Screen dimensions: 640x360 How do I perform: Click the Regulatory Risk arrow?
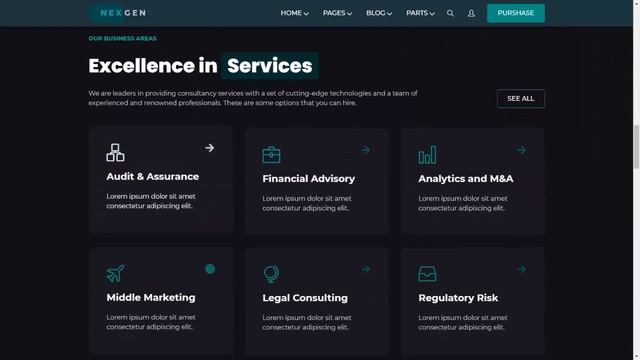(522, 269)
